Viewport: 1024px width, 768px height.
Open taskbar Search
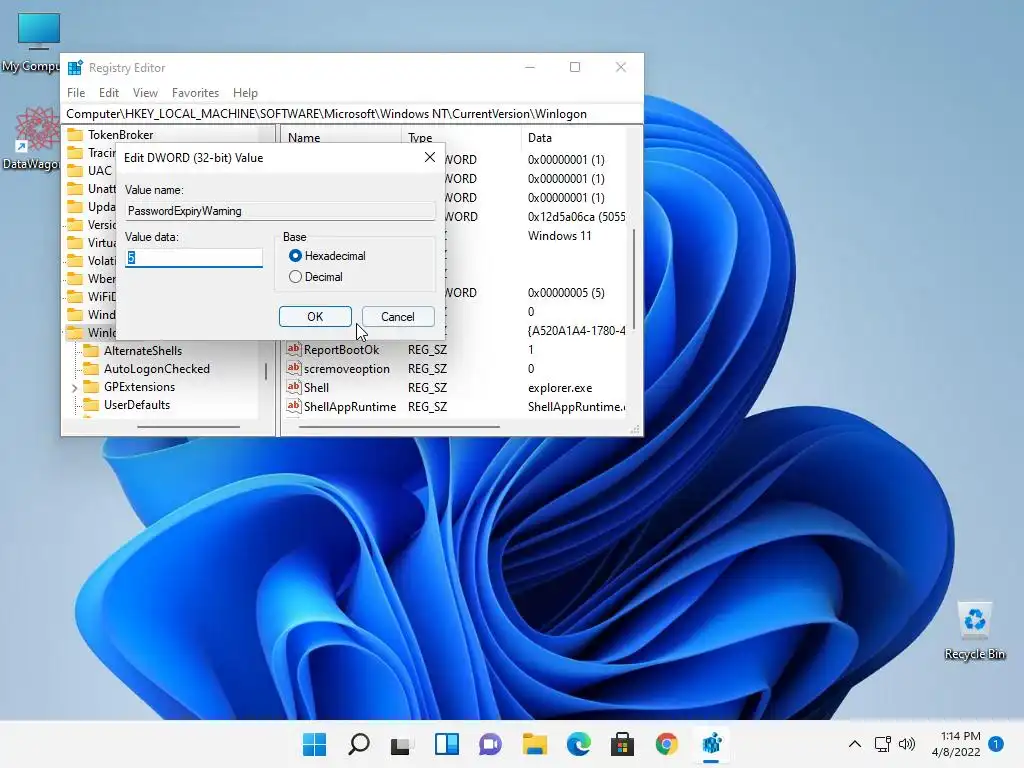click(x=359, y=744)
